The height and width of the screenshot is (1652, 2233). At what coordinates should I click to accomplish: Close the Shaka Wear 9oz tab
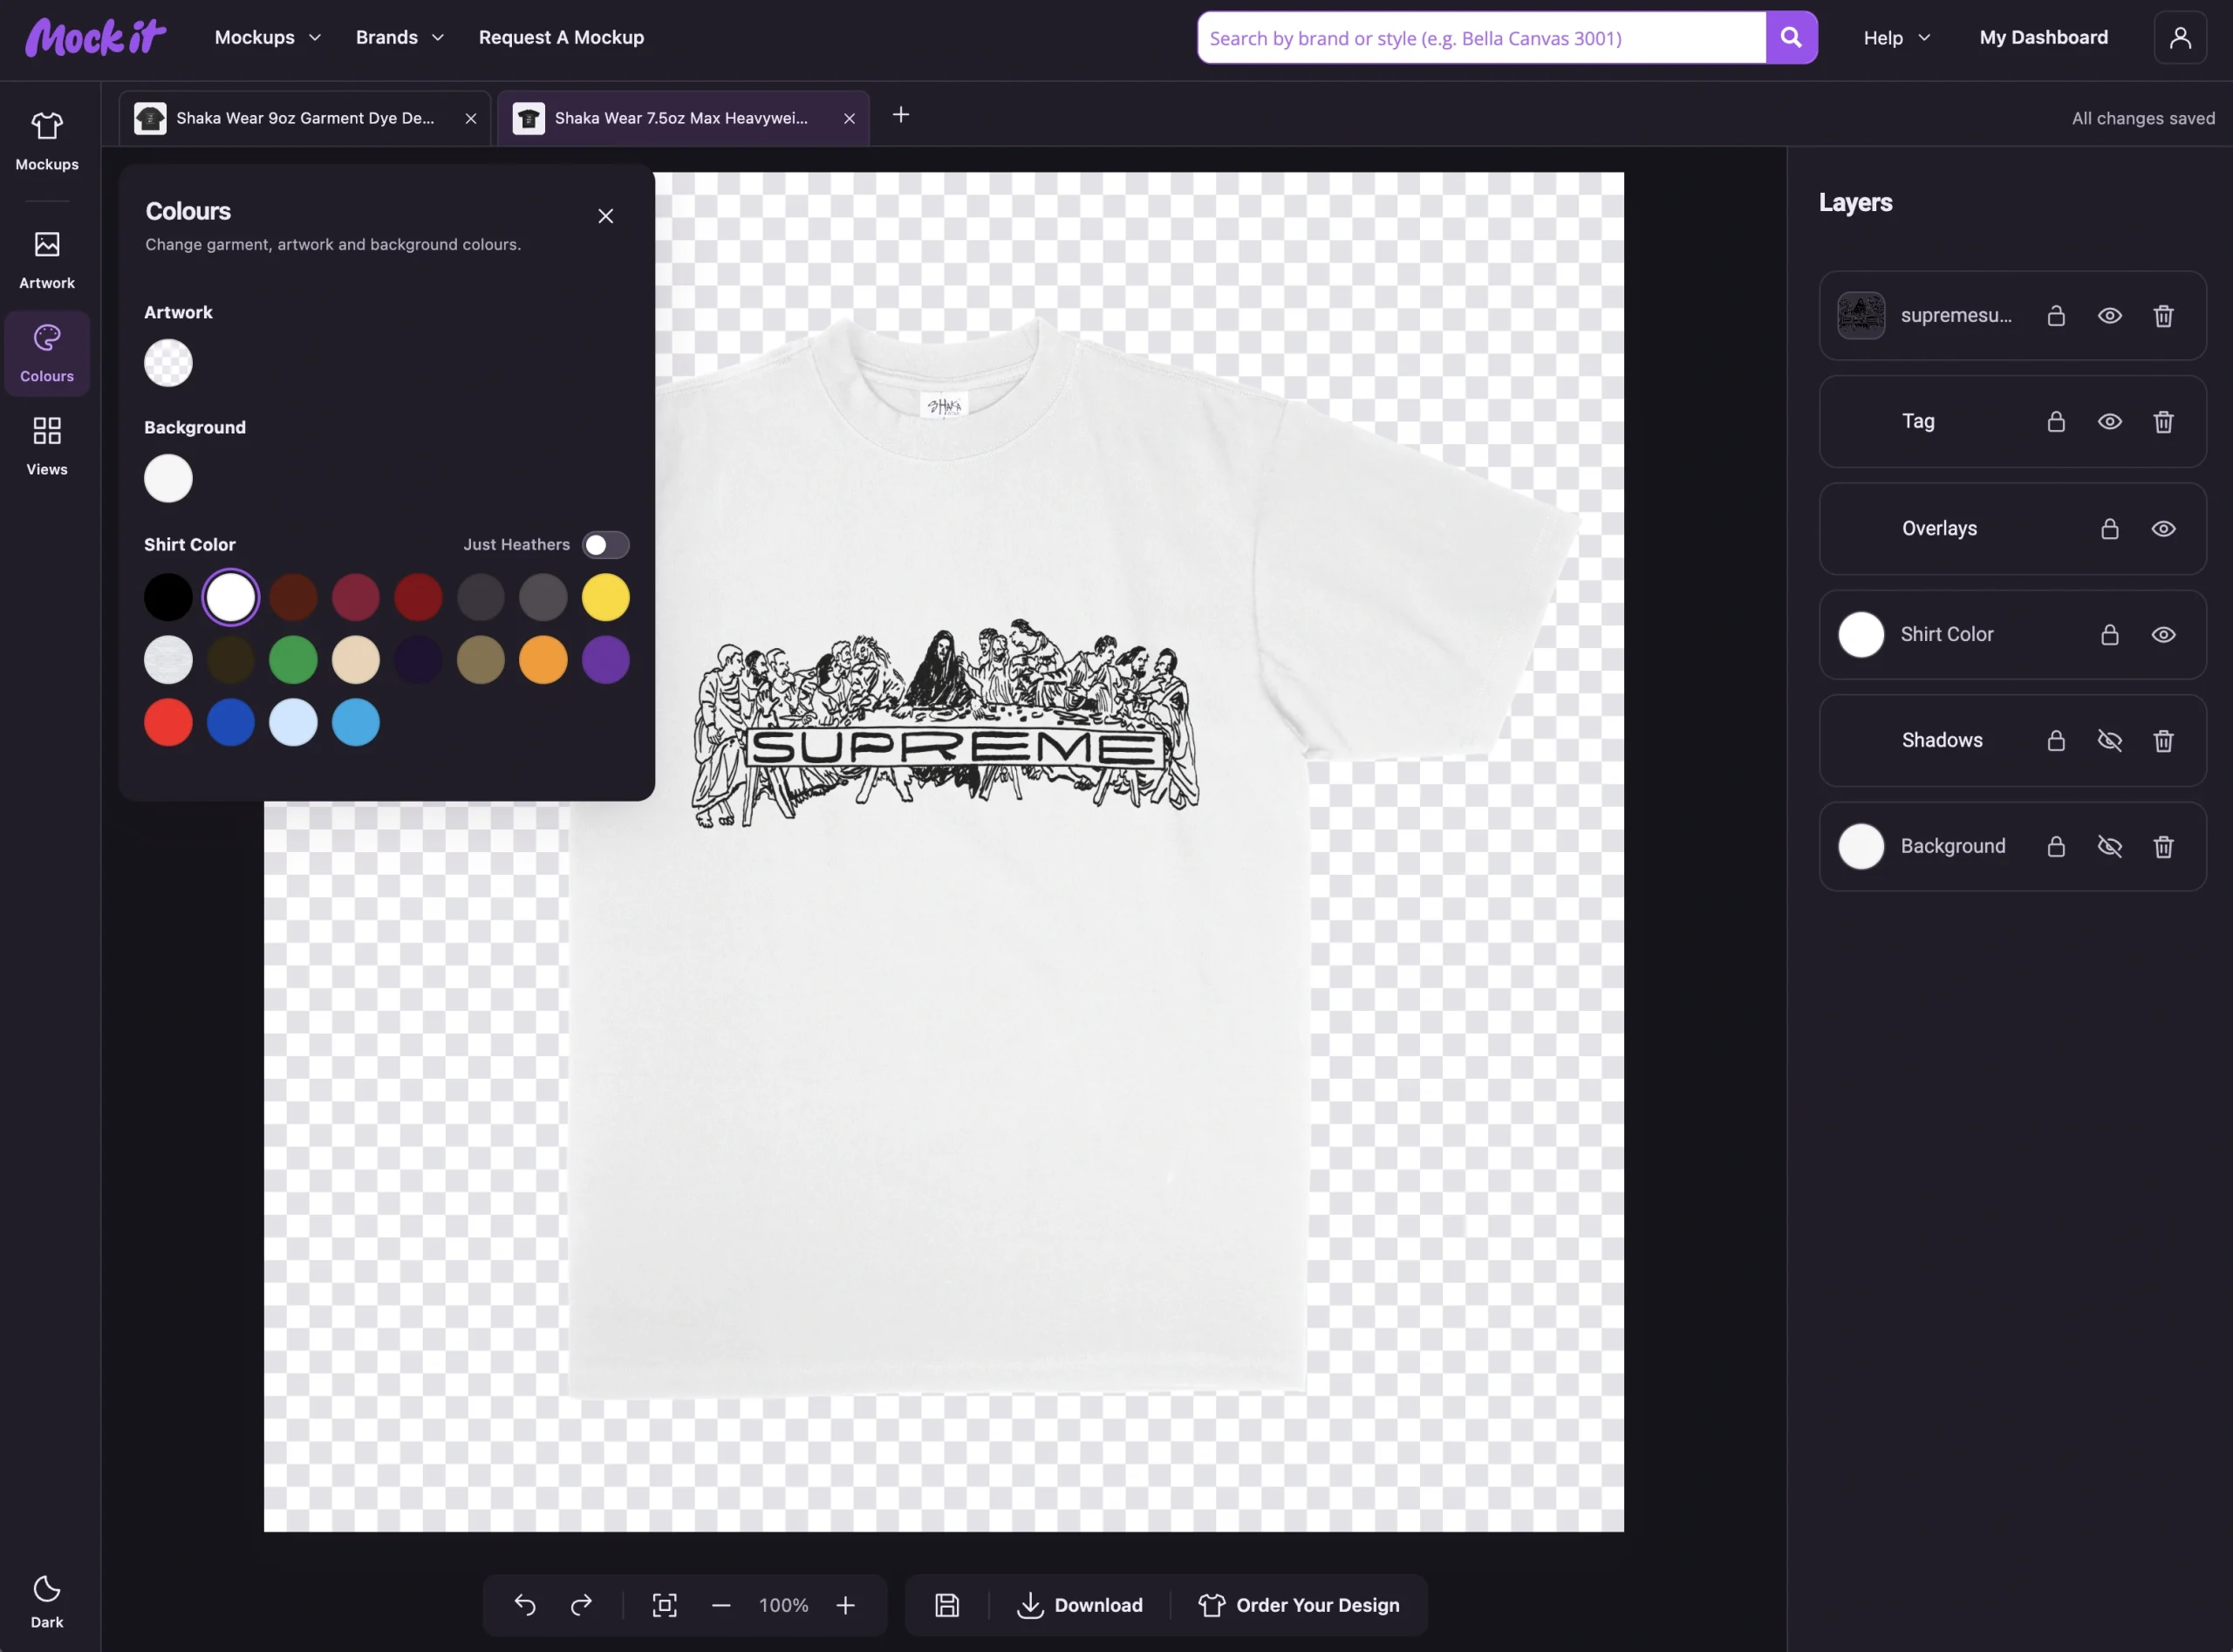[x=471, y=118]
